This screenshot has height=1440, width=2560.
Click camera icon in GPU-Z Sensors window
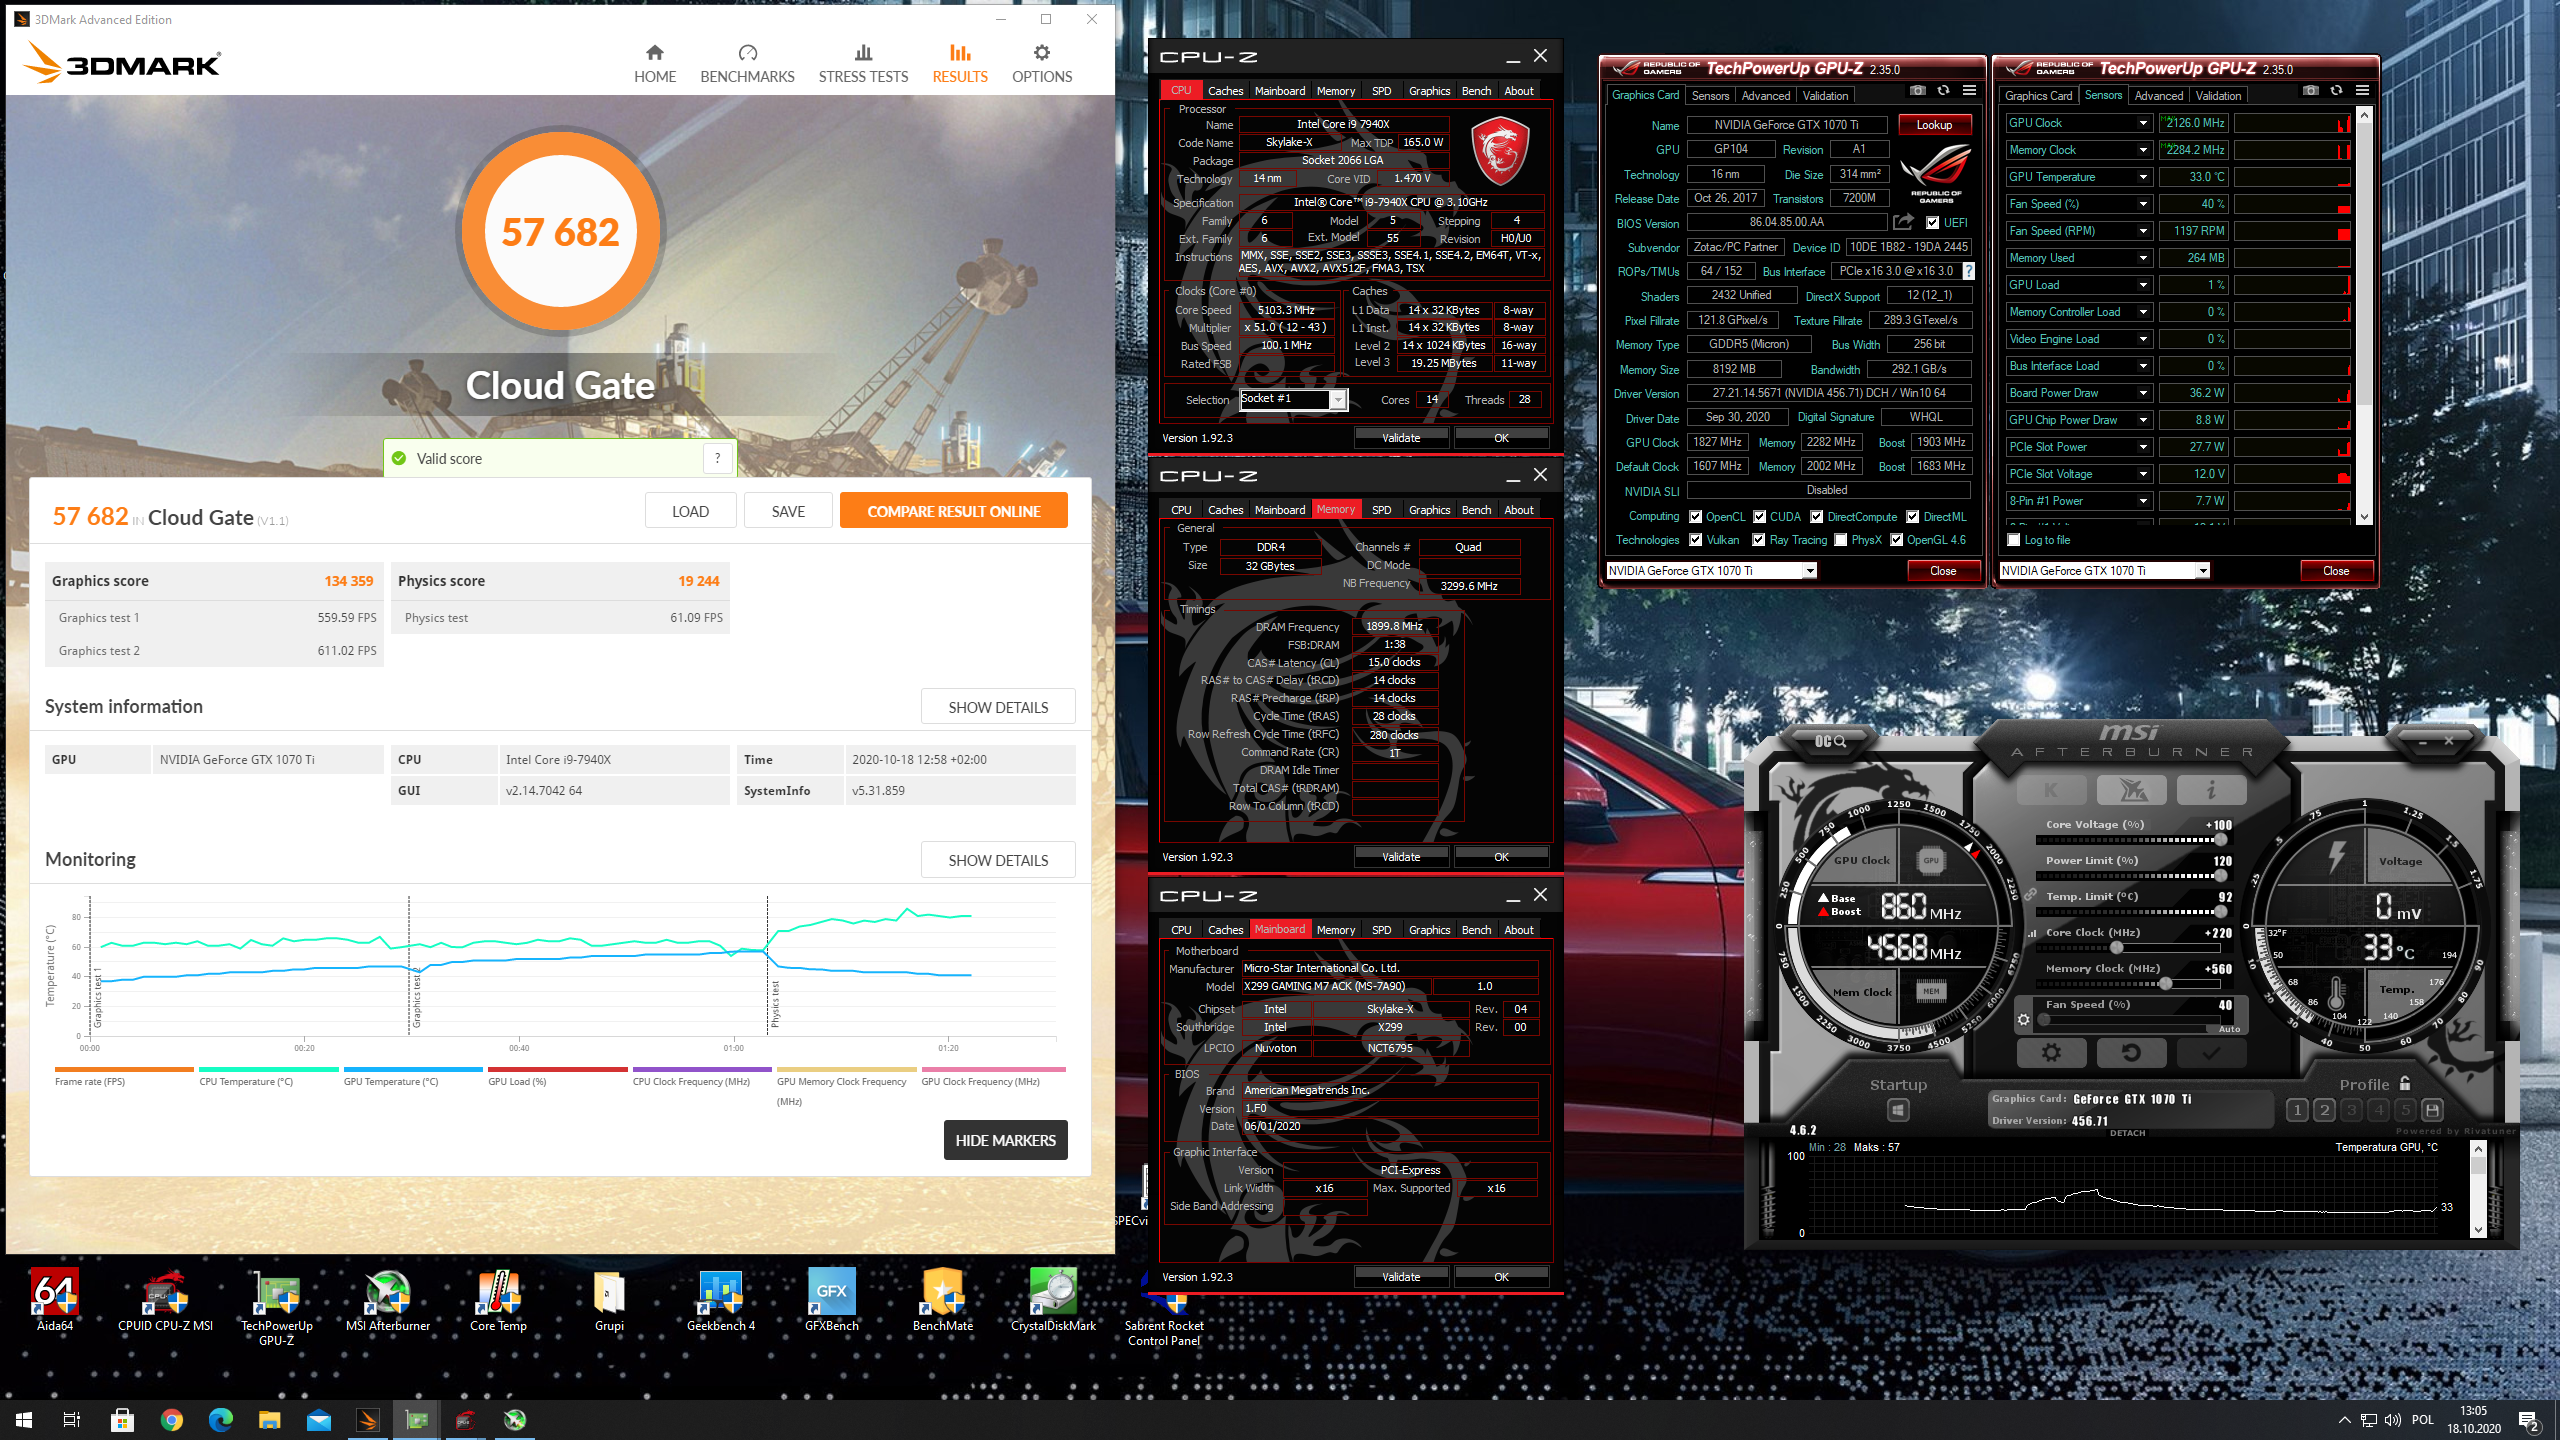coord(2310,91)
